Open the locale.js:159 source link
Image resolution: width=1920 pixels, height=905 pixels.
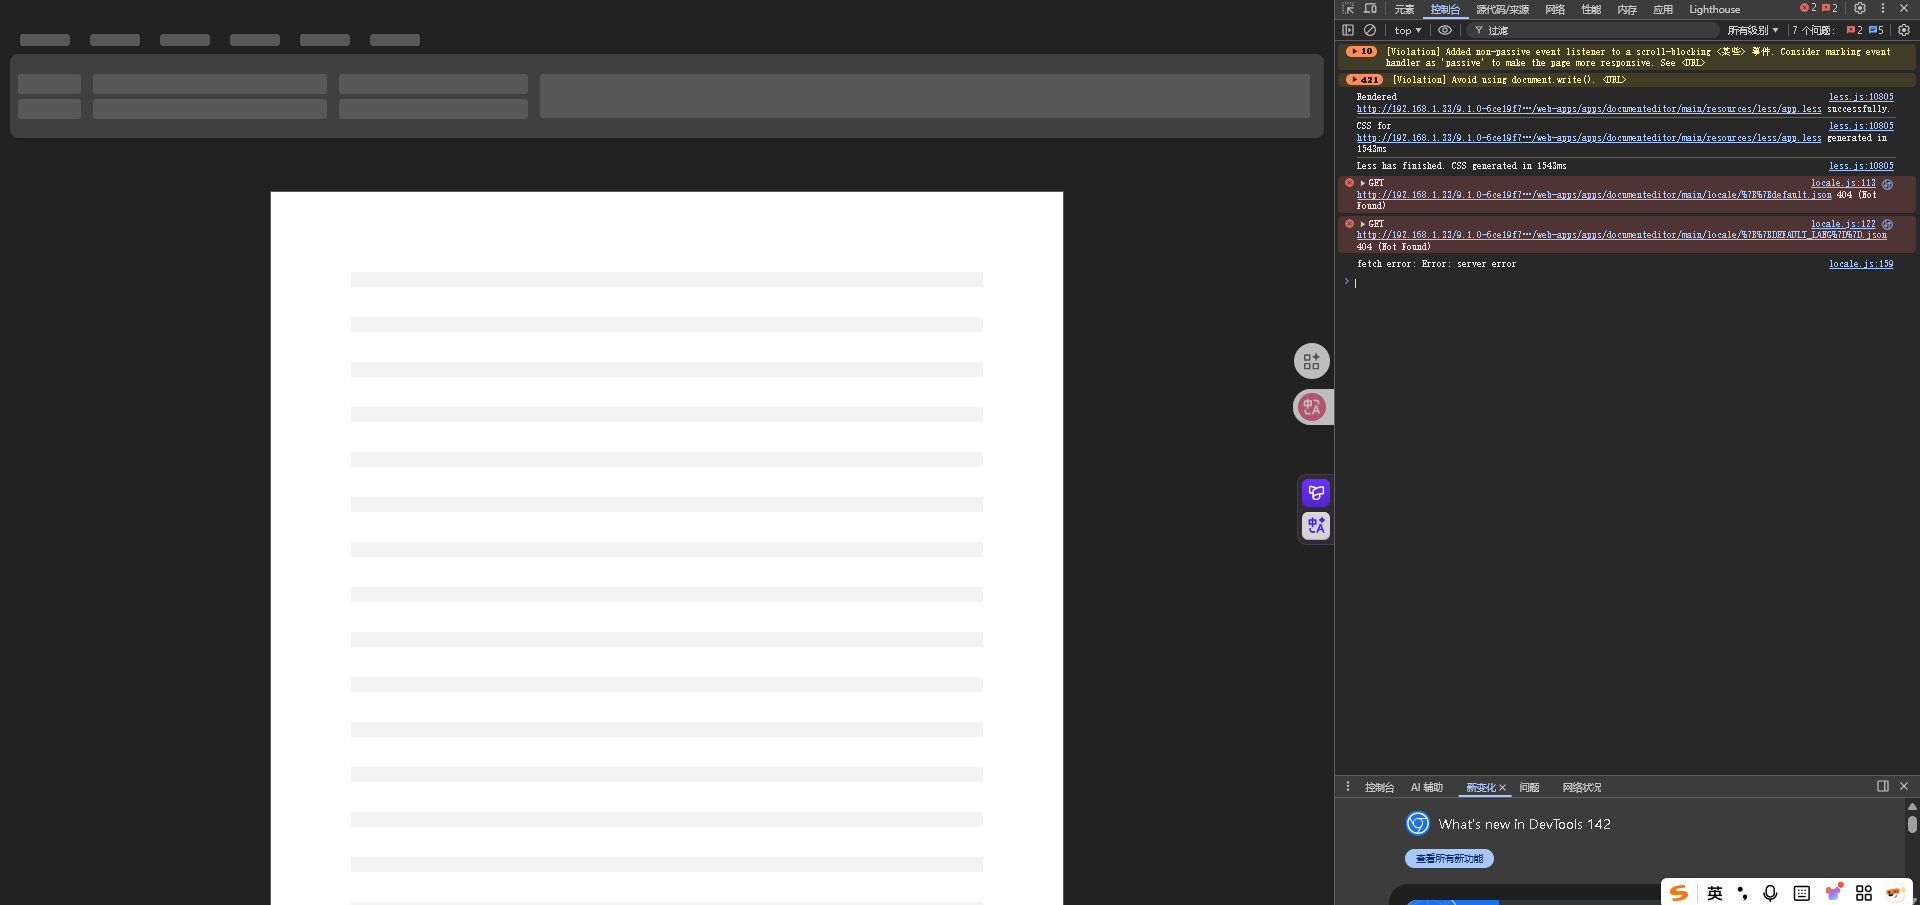(1860, 265)
